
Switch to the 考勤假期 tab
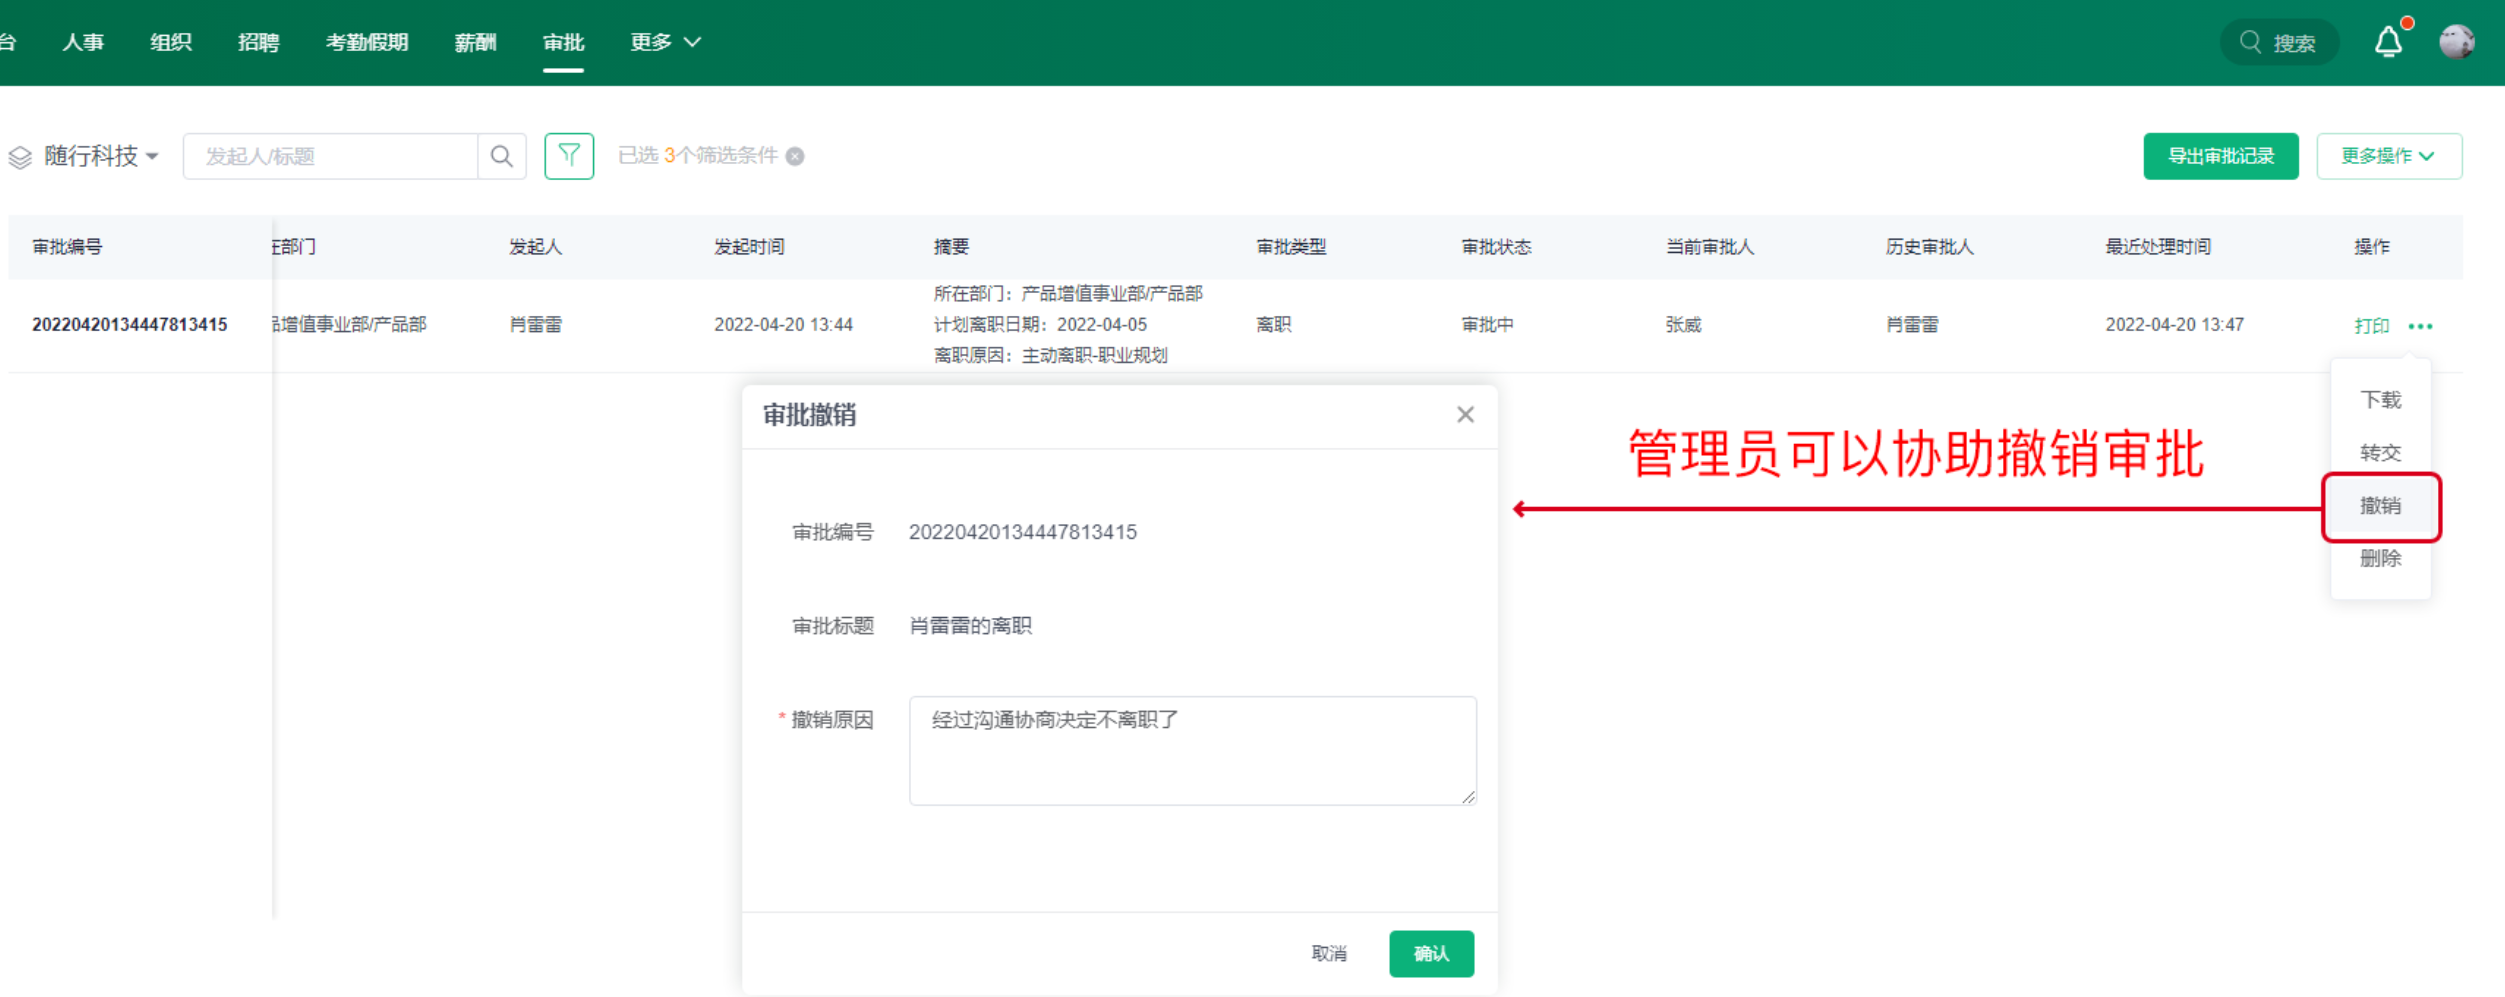point(367,42)
